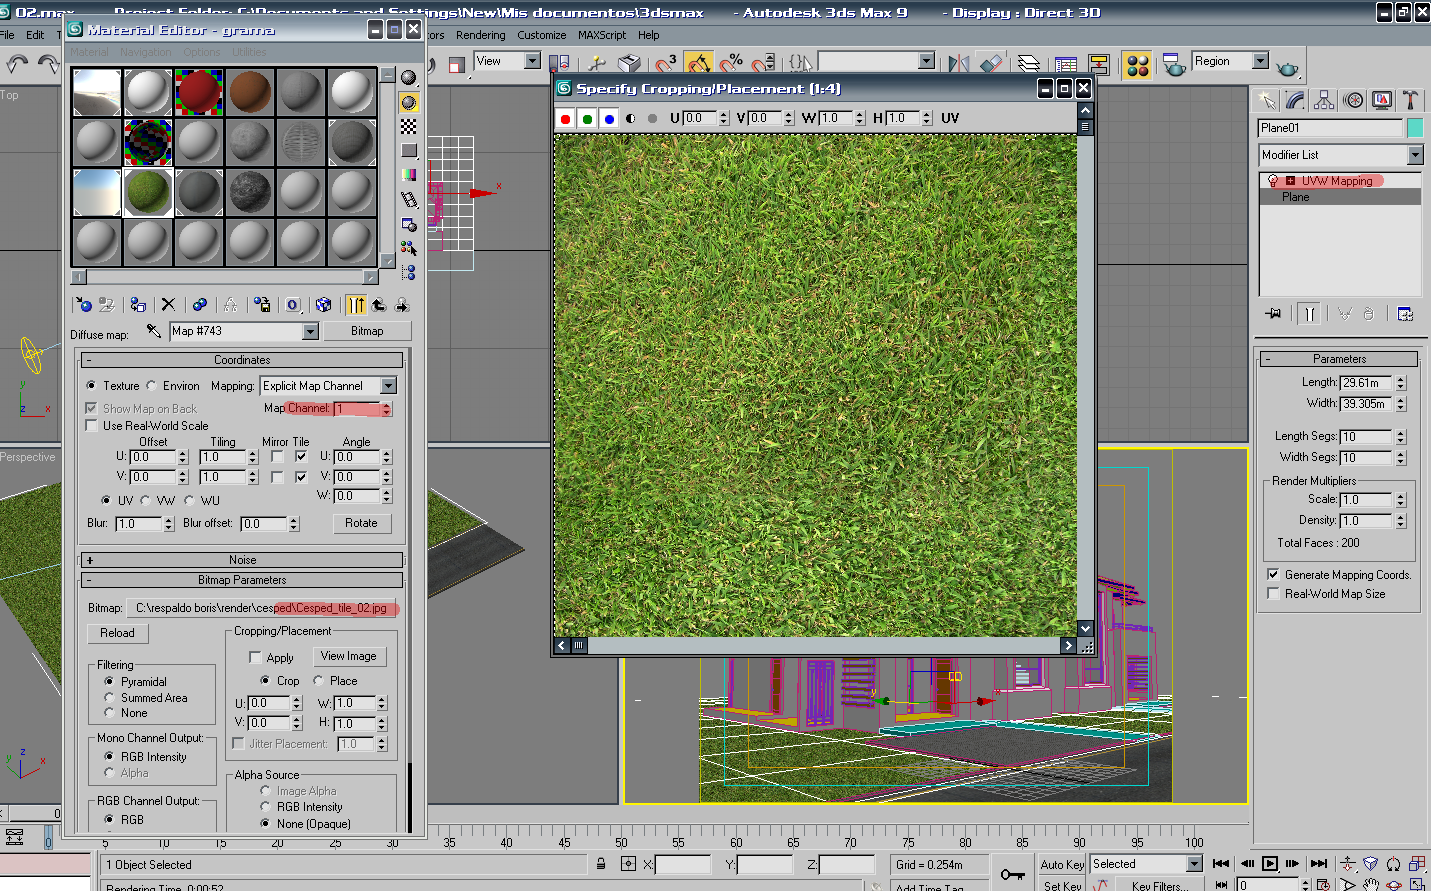Enable Real-World Map Size checkbox
Screen dimensions: 1431x891
click(x=1273, y=594)
